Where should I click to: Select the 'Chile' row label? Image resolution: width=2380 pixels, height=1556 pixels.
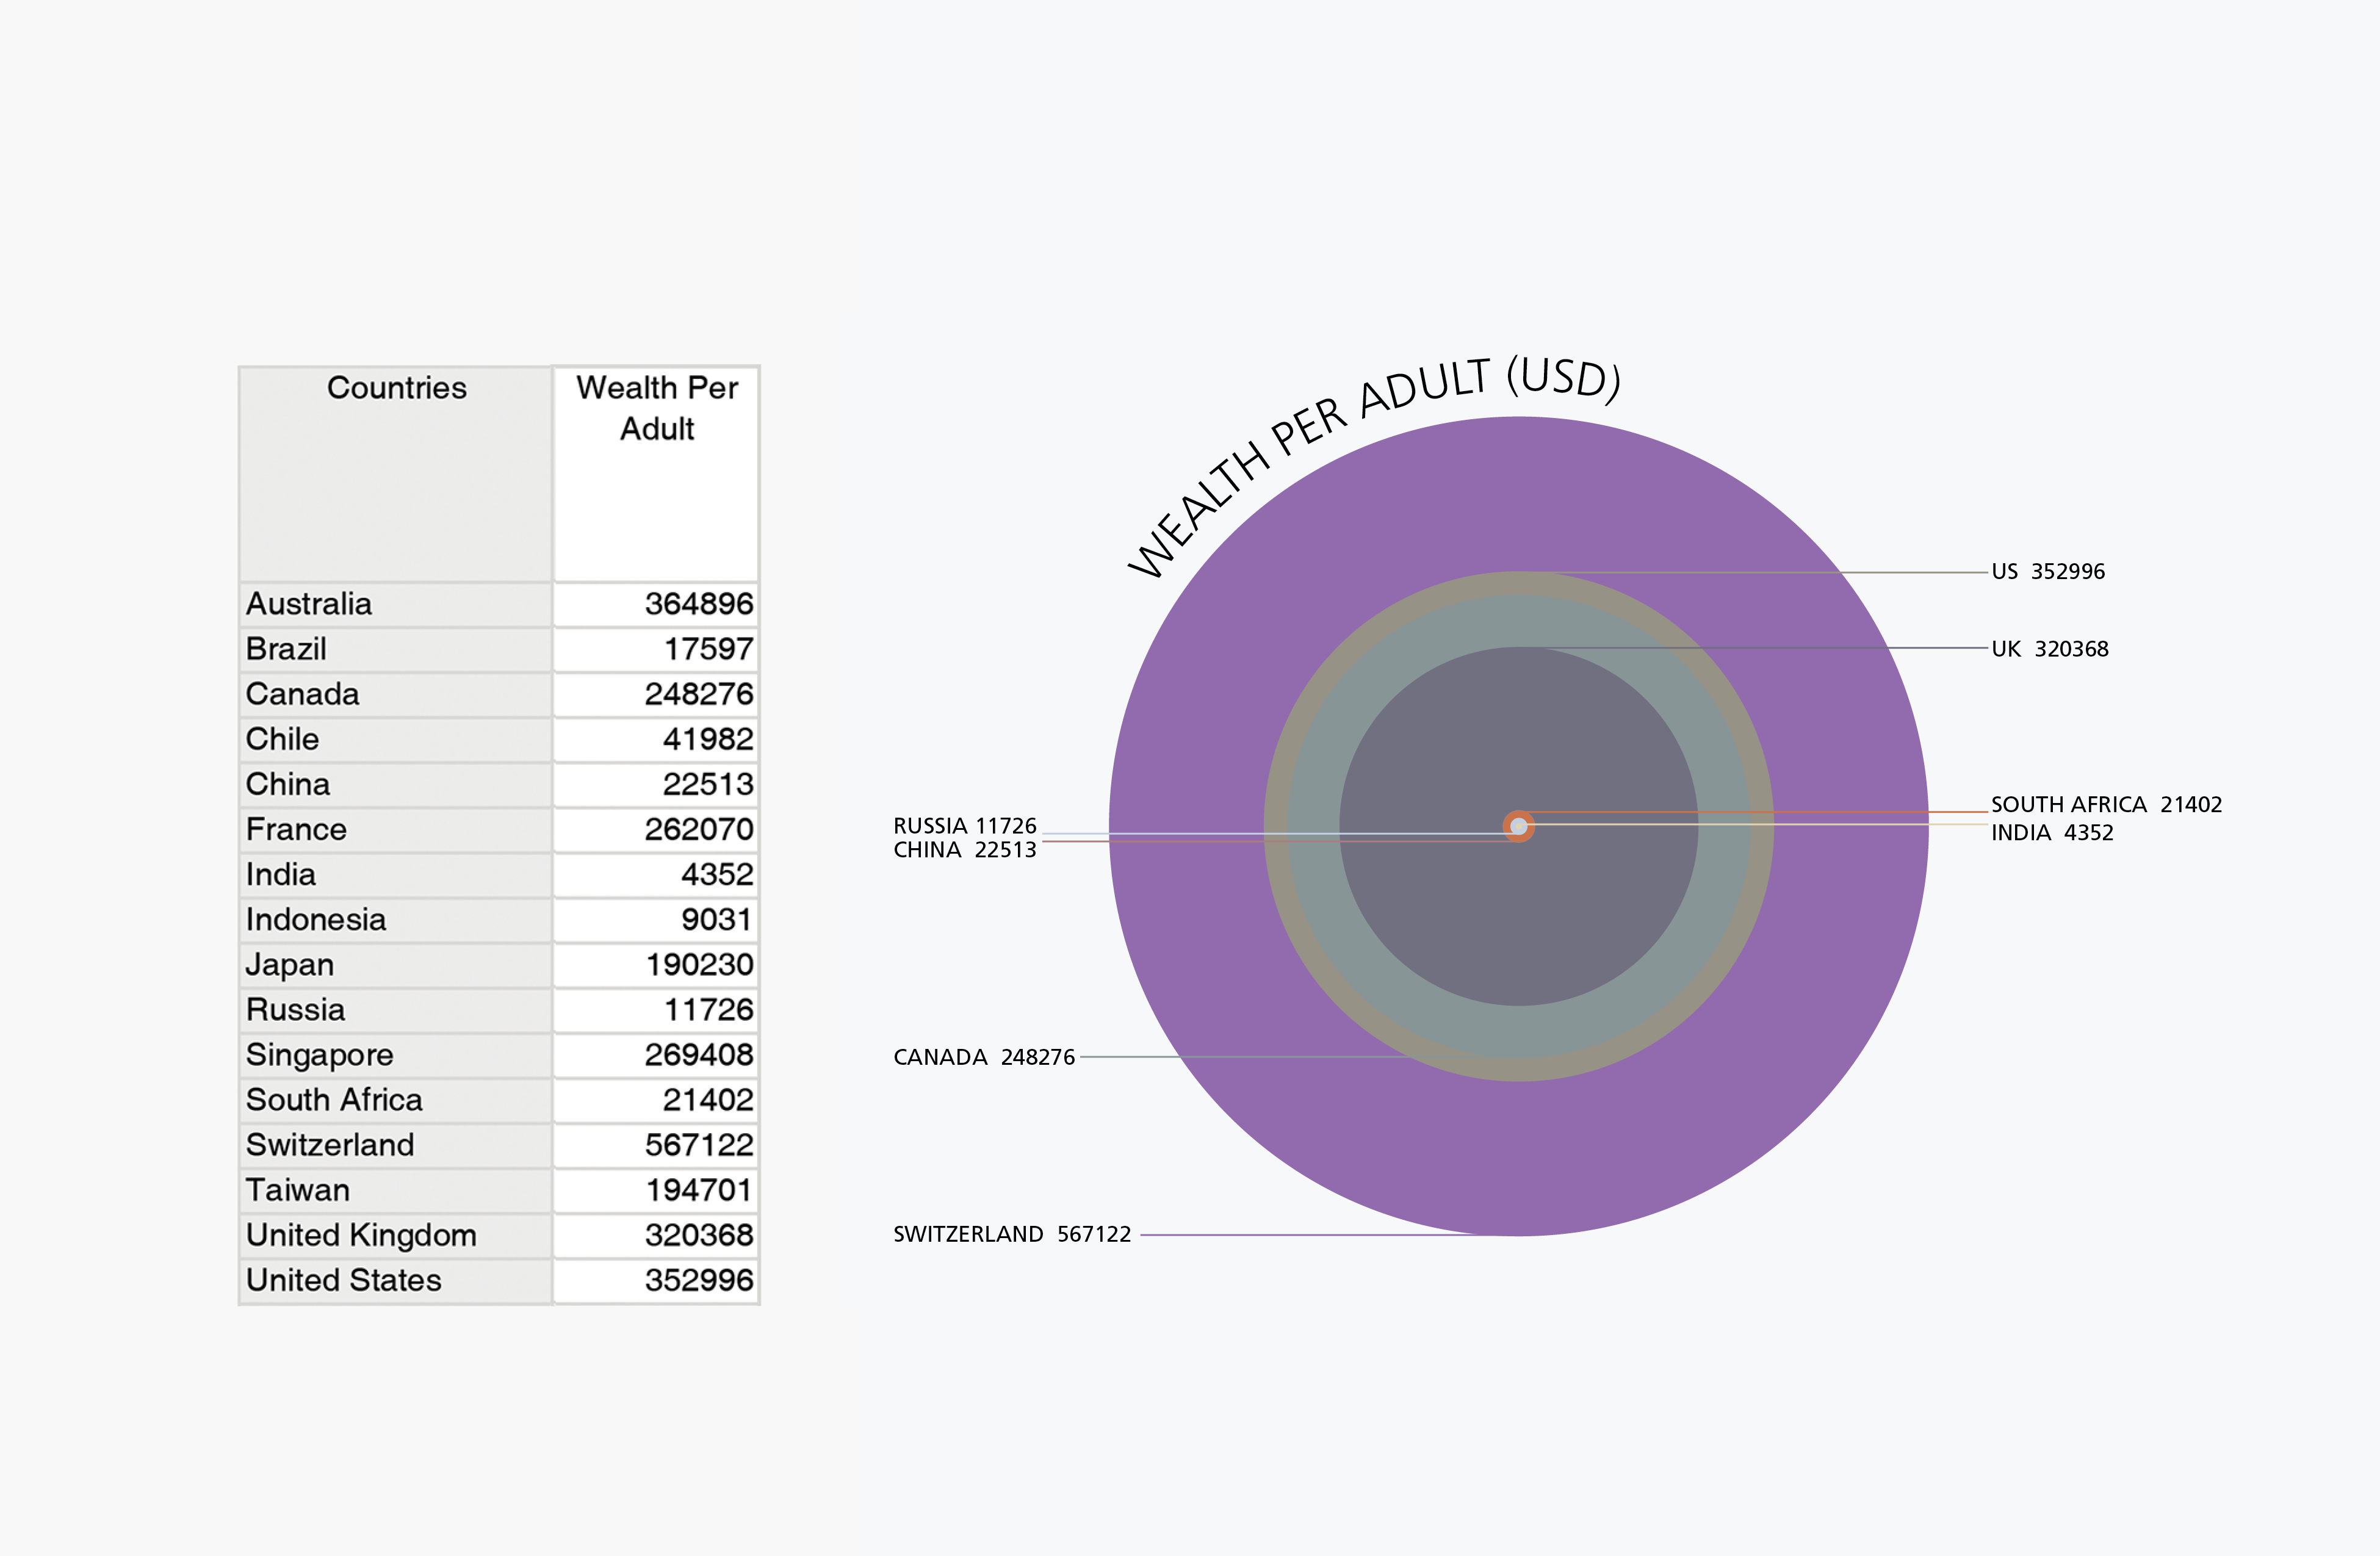tap(396, 740)
